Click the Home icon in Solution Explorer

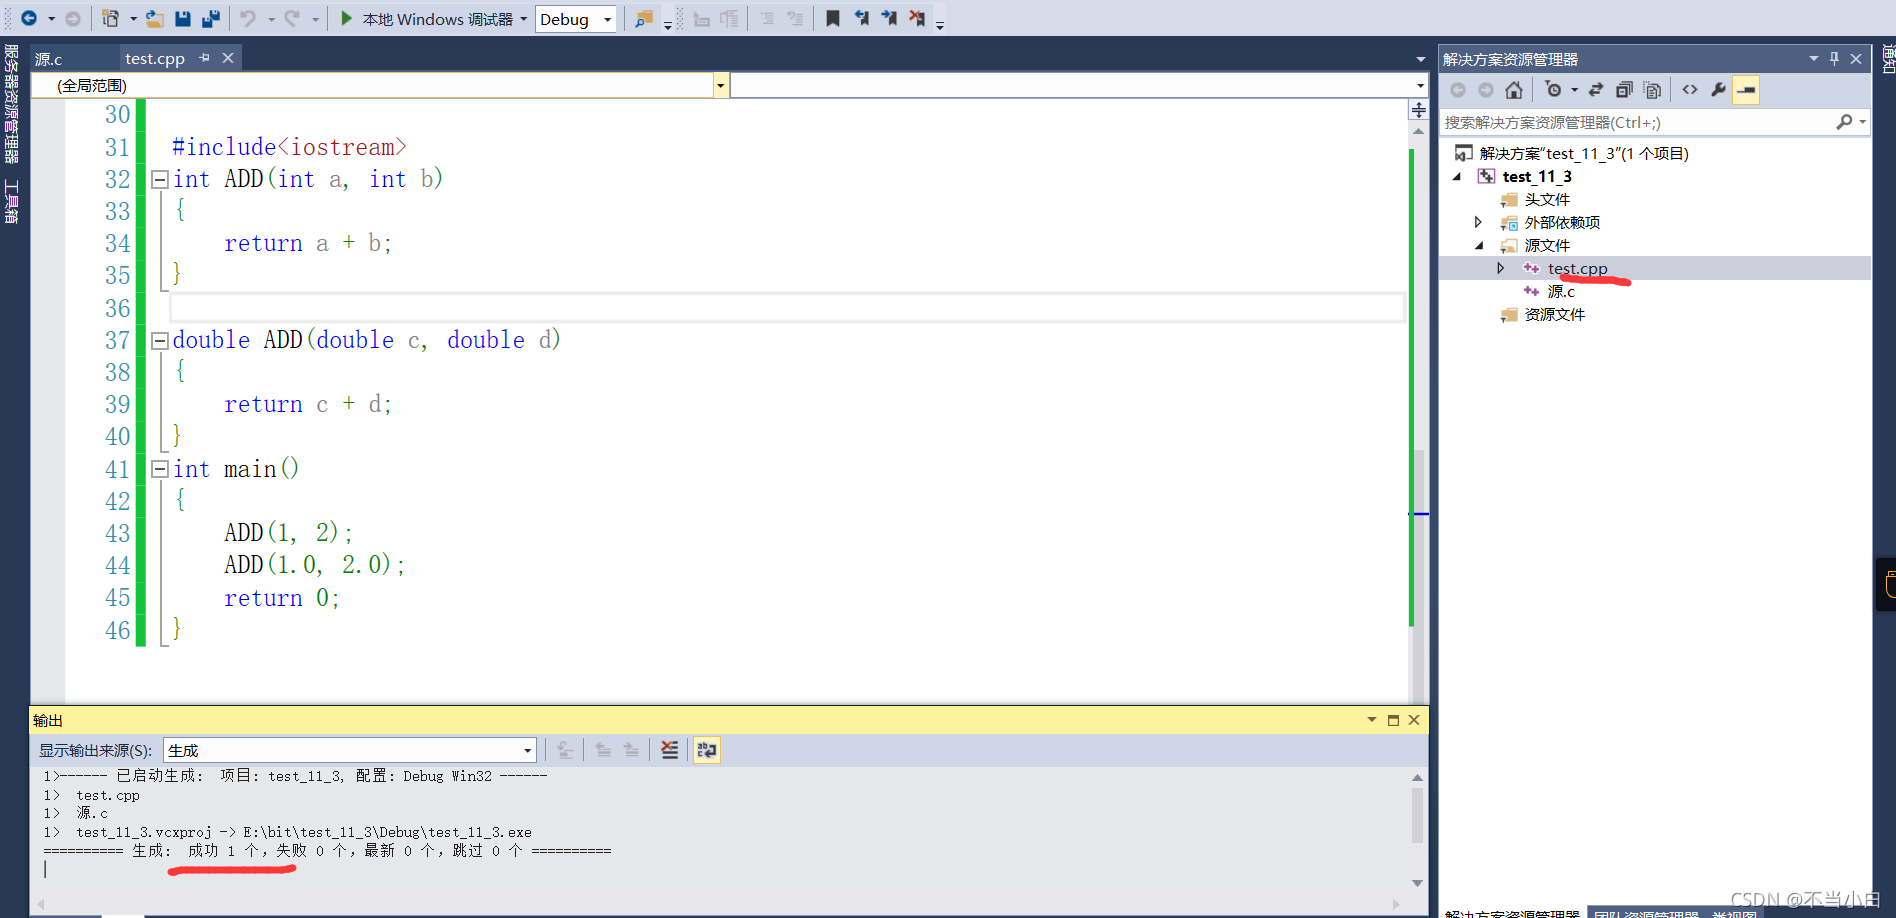1514,90
